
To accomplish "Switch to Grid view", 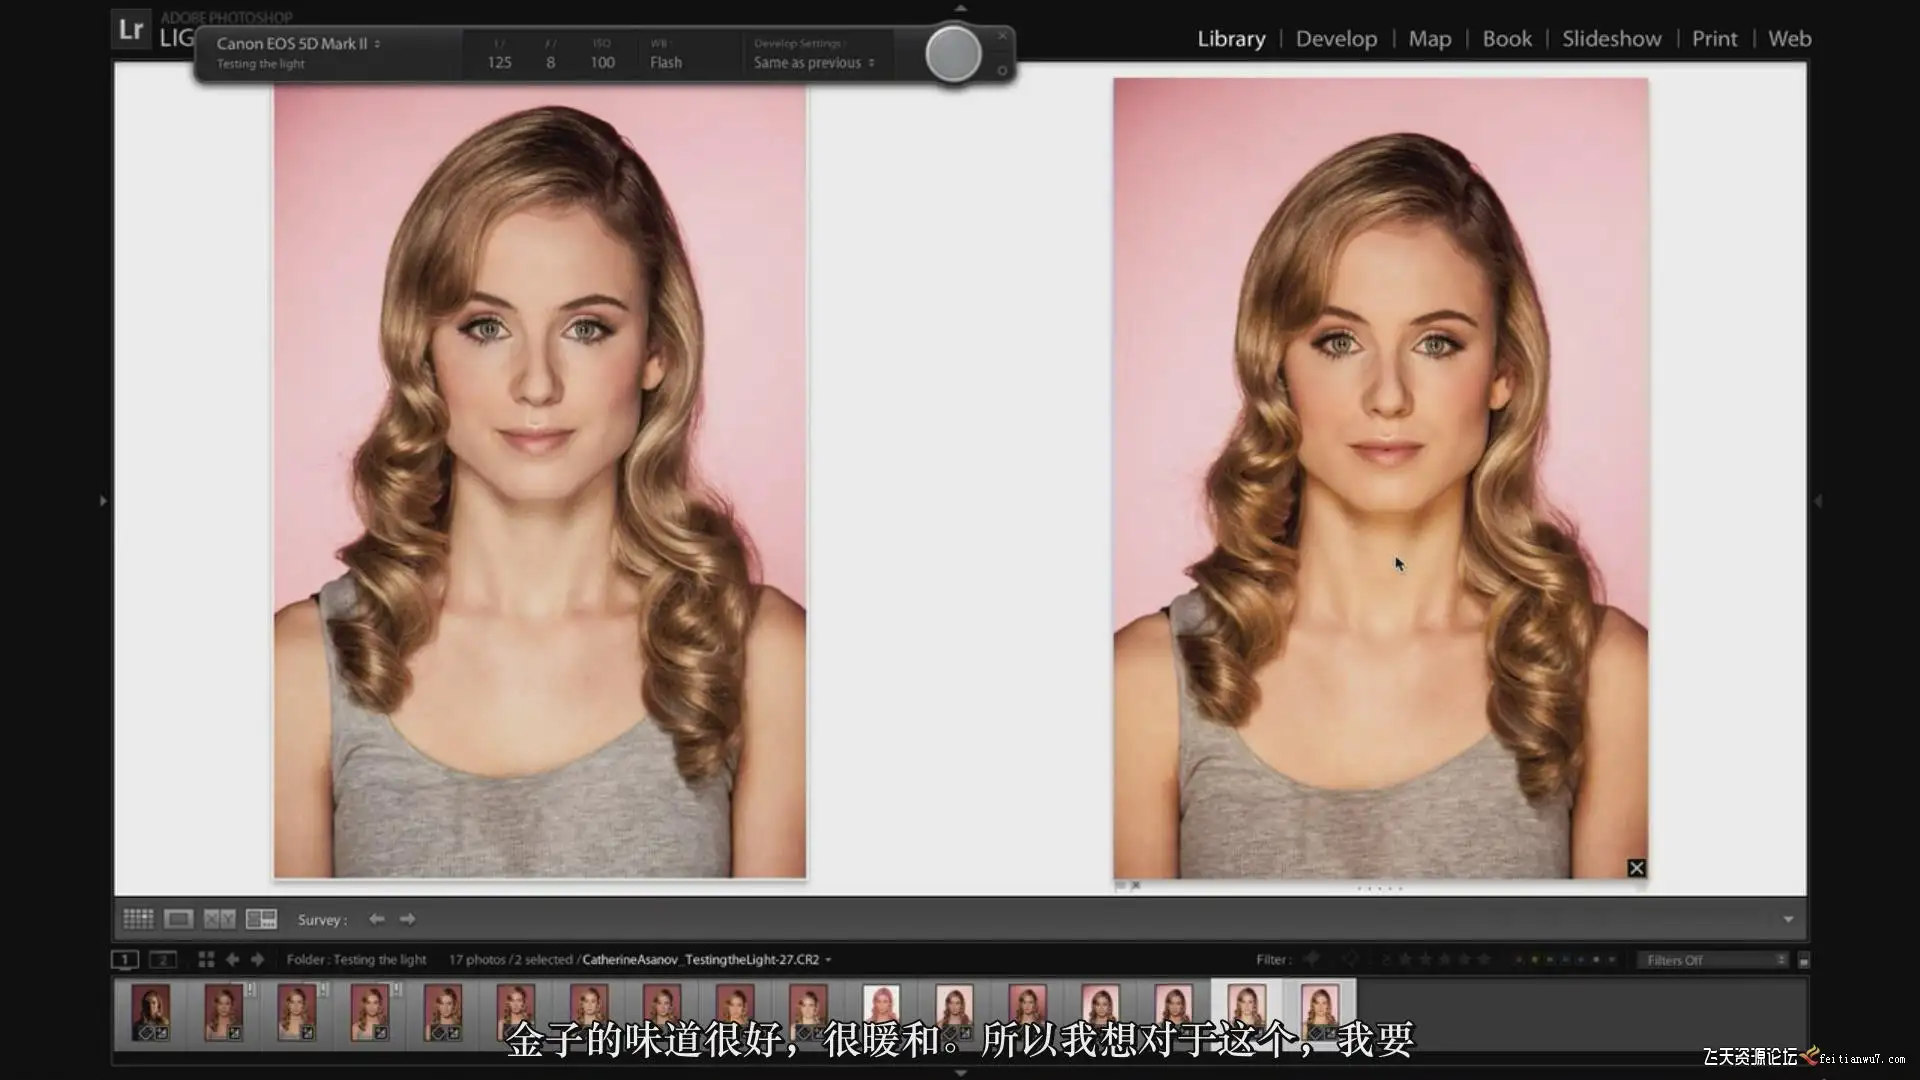I will pos(138,919).
